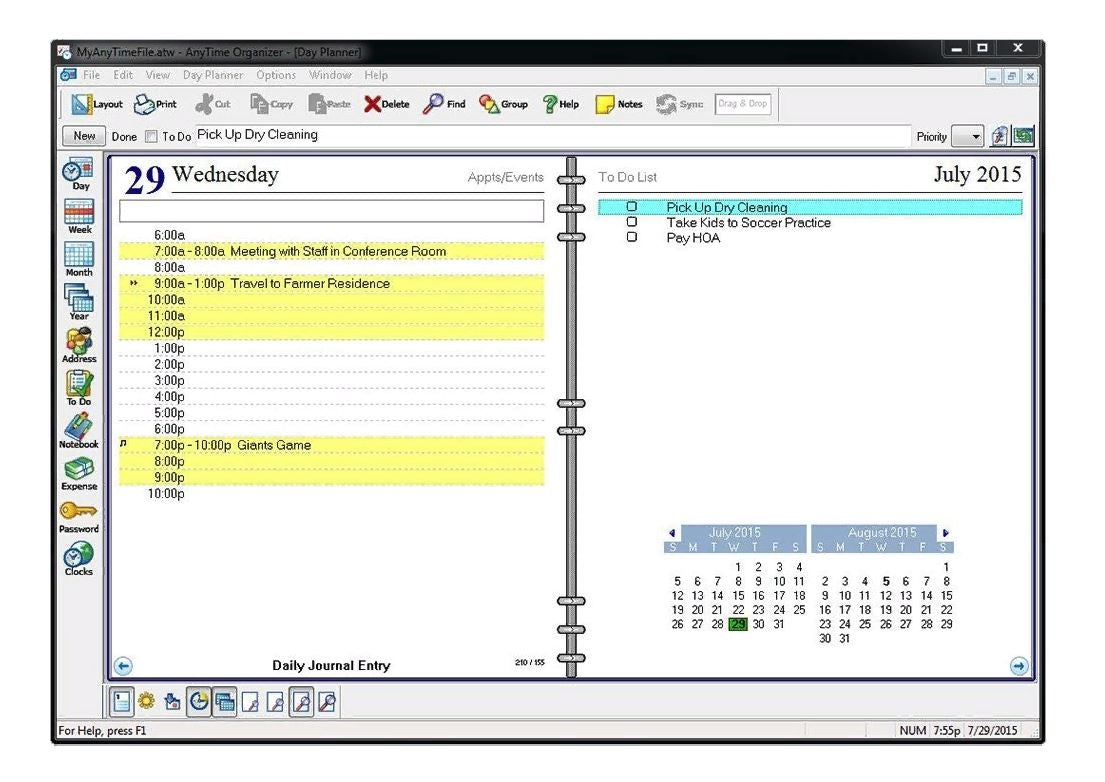Open the Expense tracker

click(78, 472)
